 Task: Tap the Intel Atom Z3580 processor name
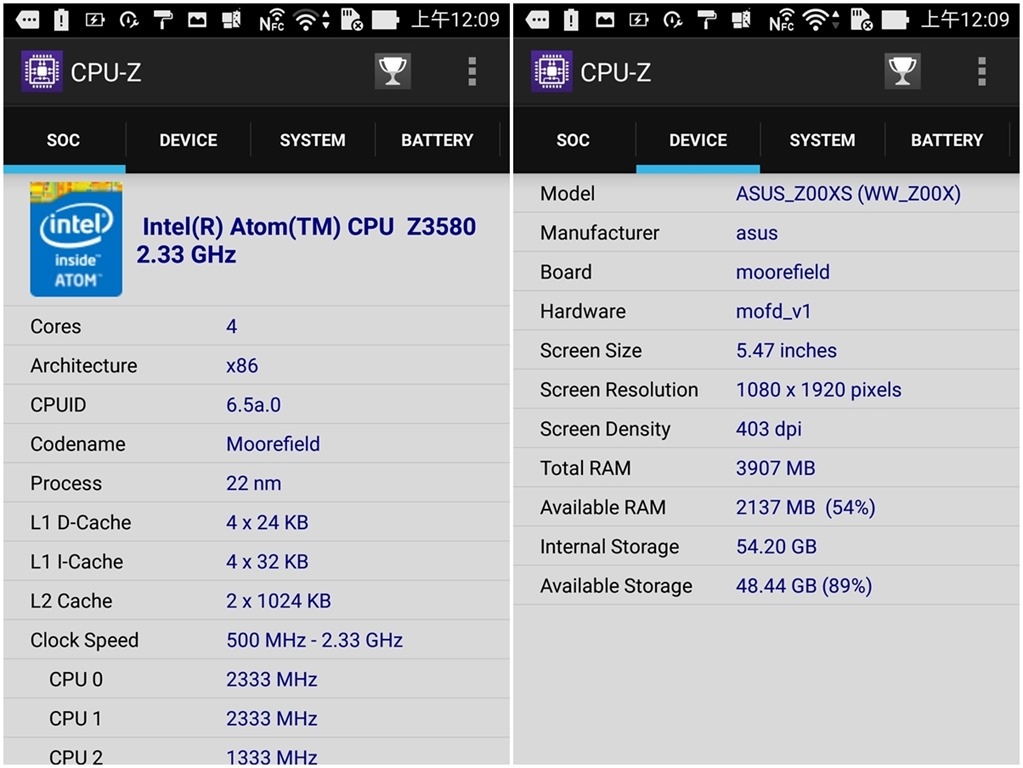[x=308, y=240]
